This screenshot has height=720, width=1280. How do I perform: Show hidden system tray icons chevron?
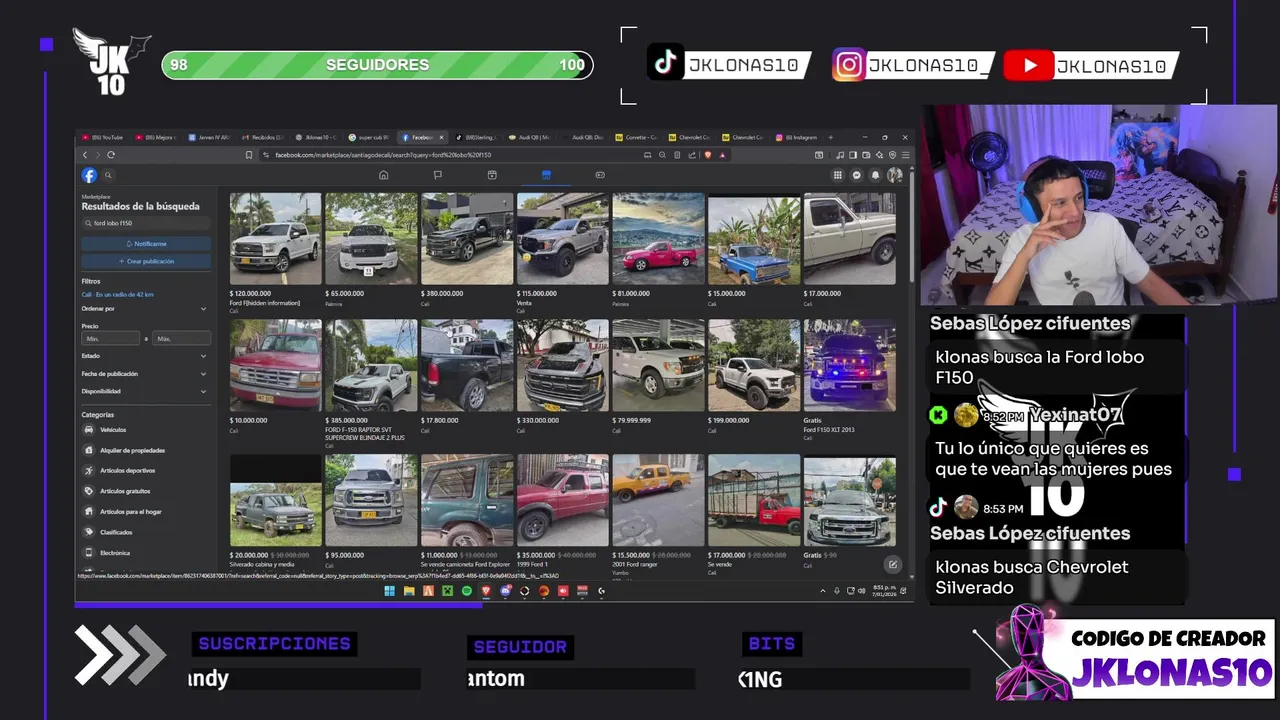(x=823, y=591)
